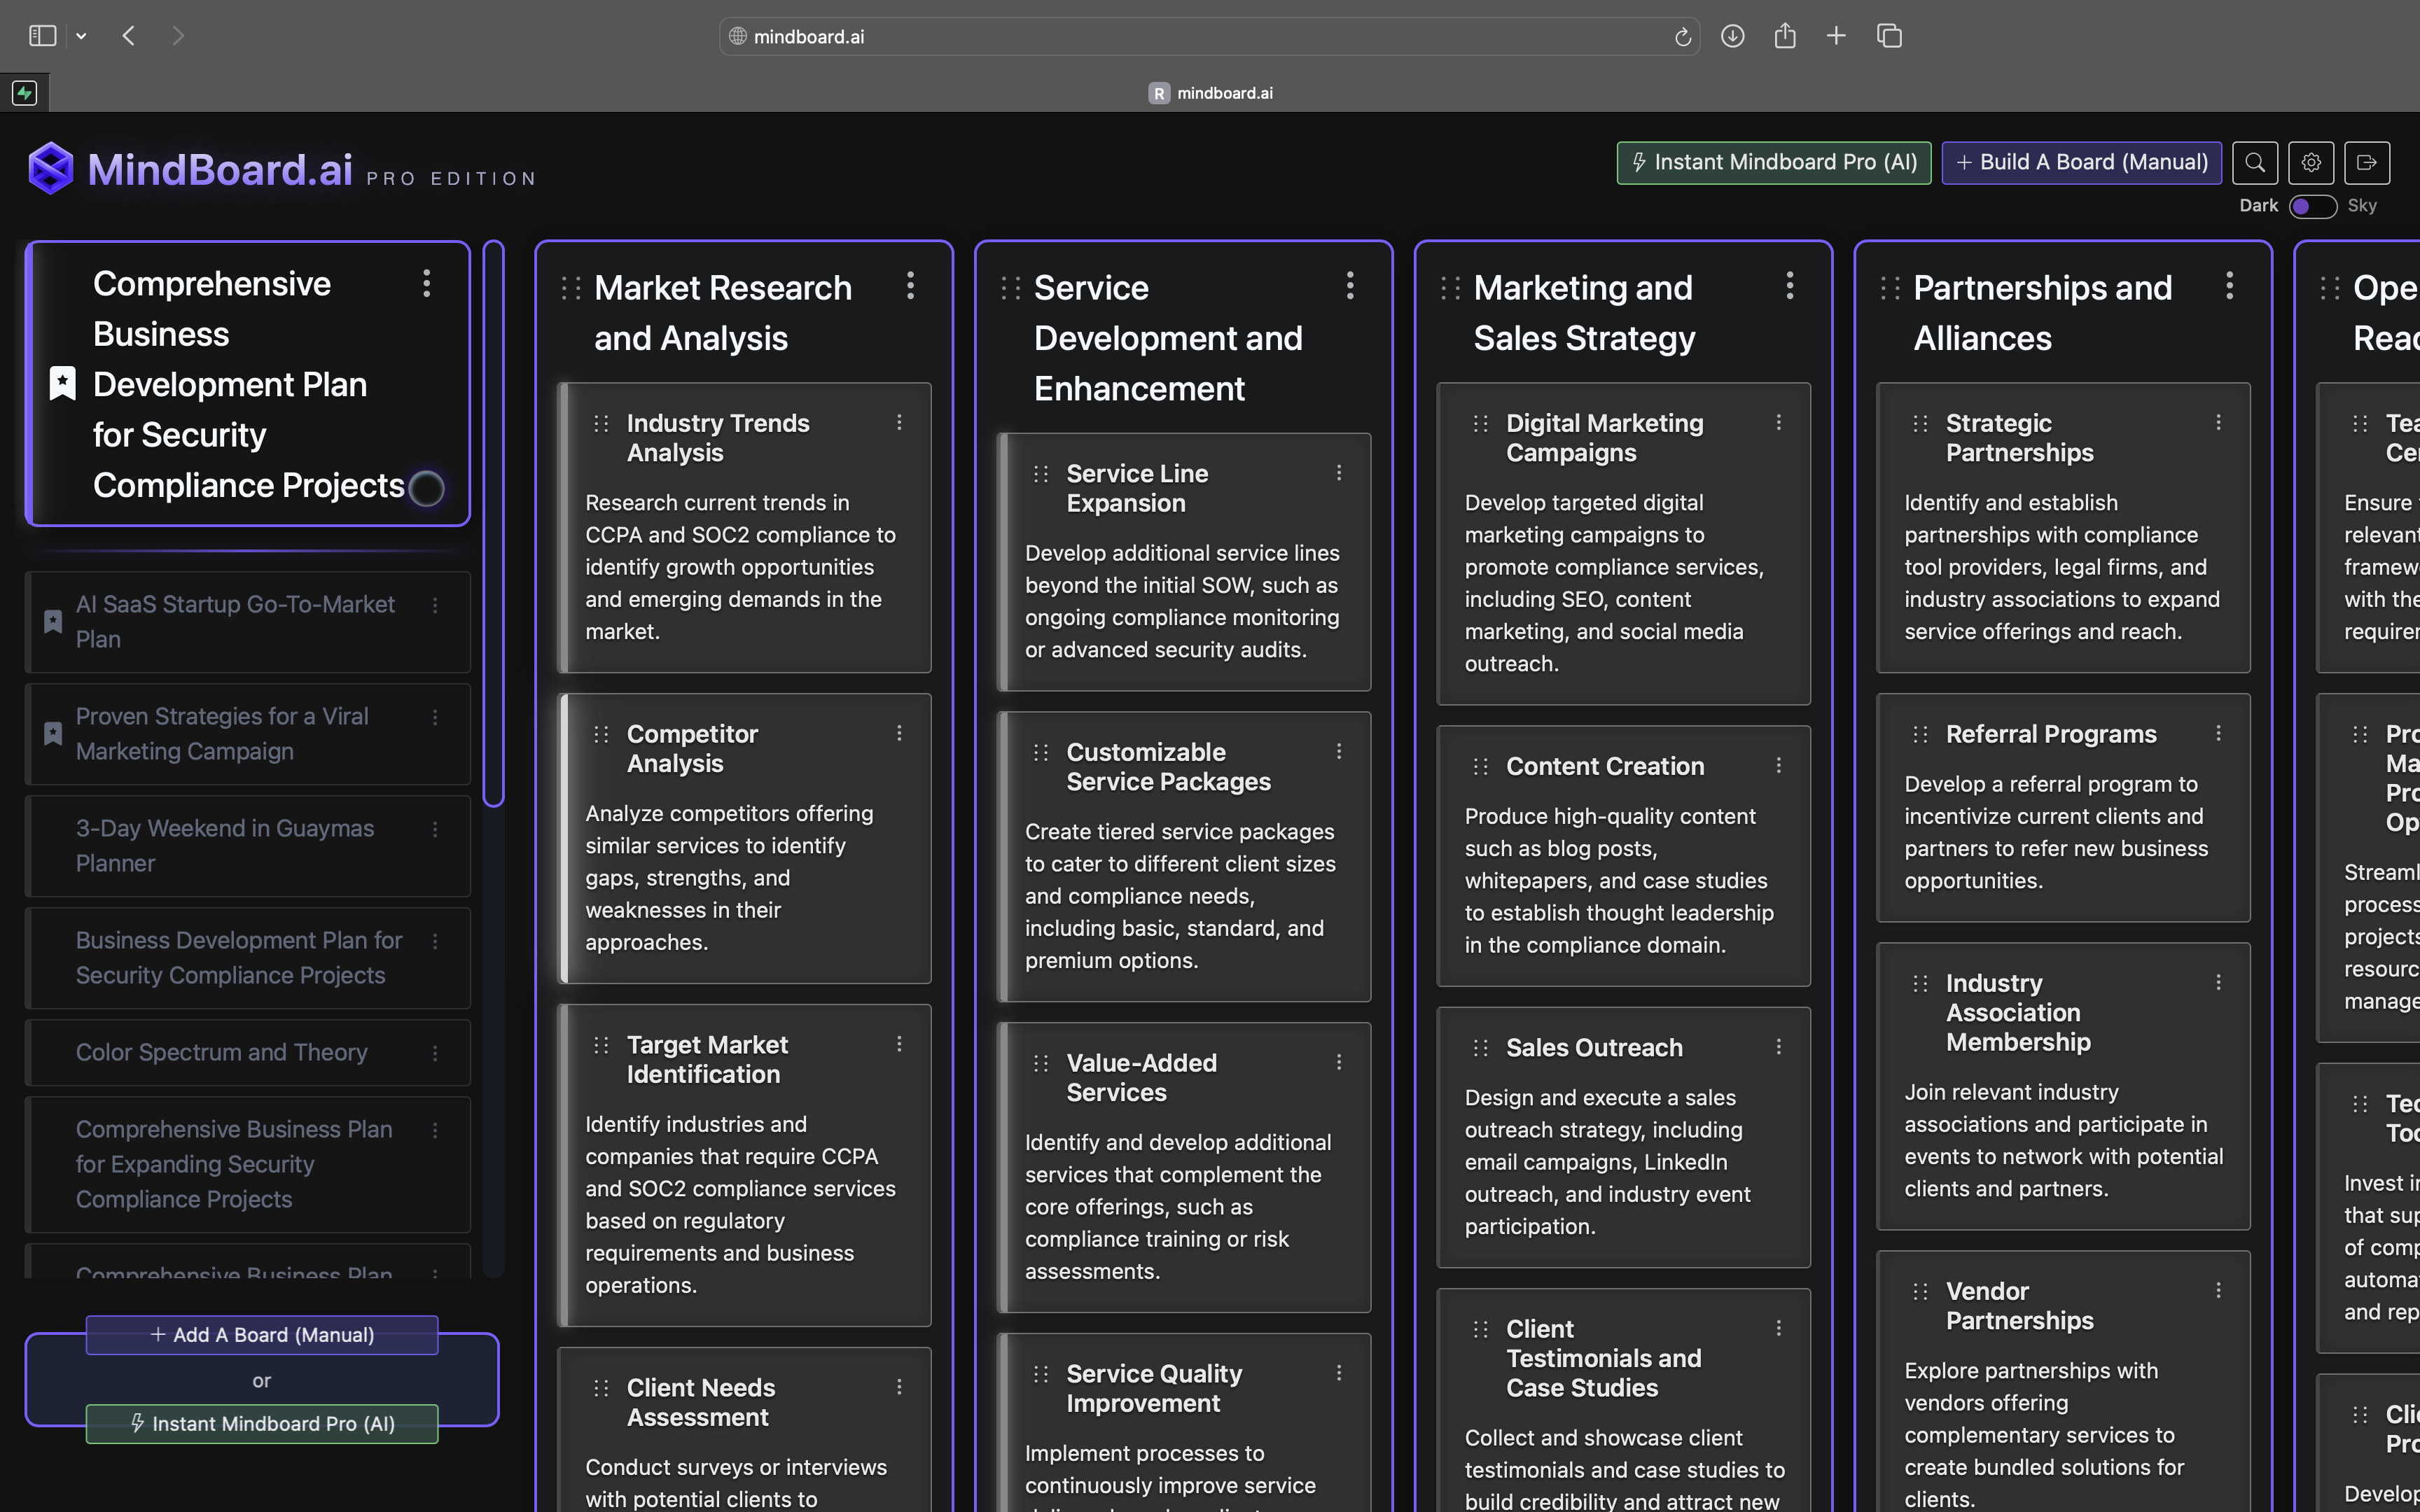Viewport: 2420px width, 1512px height.
Task: Click Safari downloads icon in toolbar
Action: pos(1732,36)
